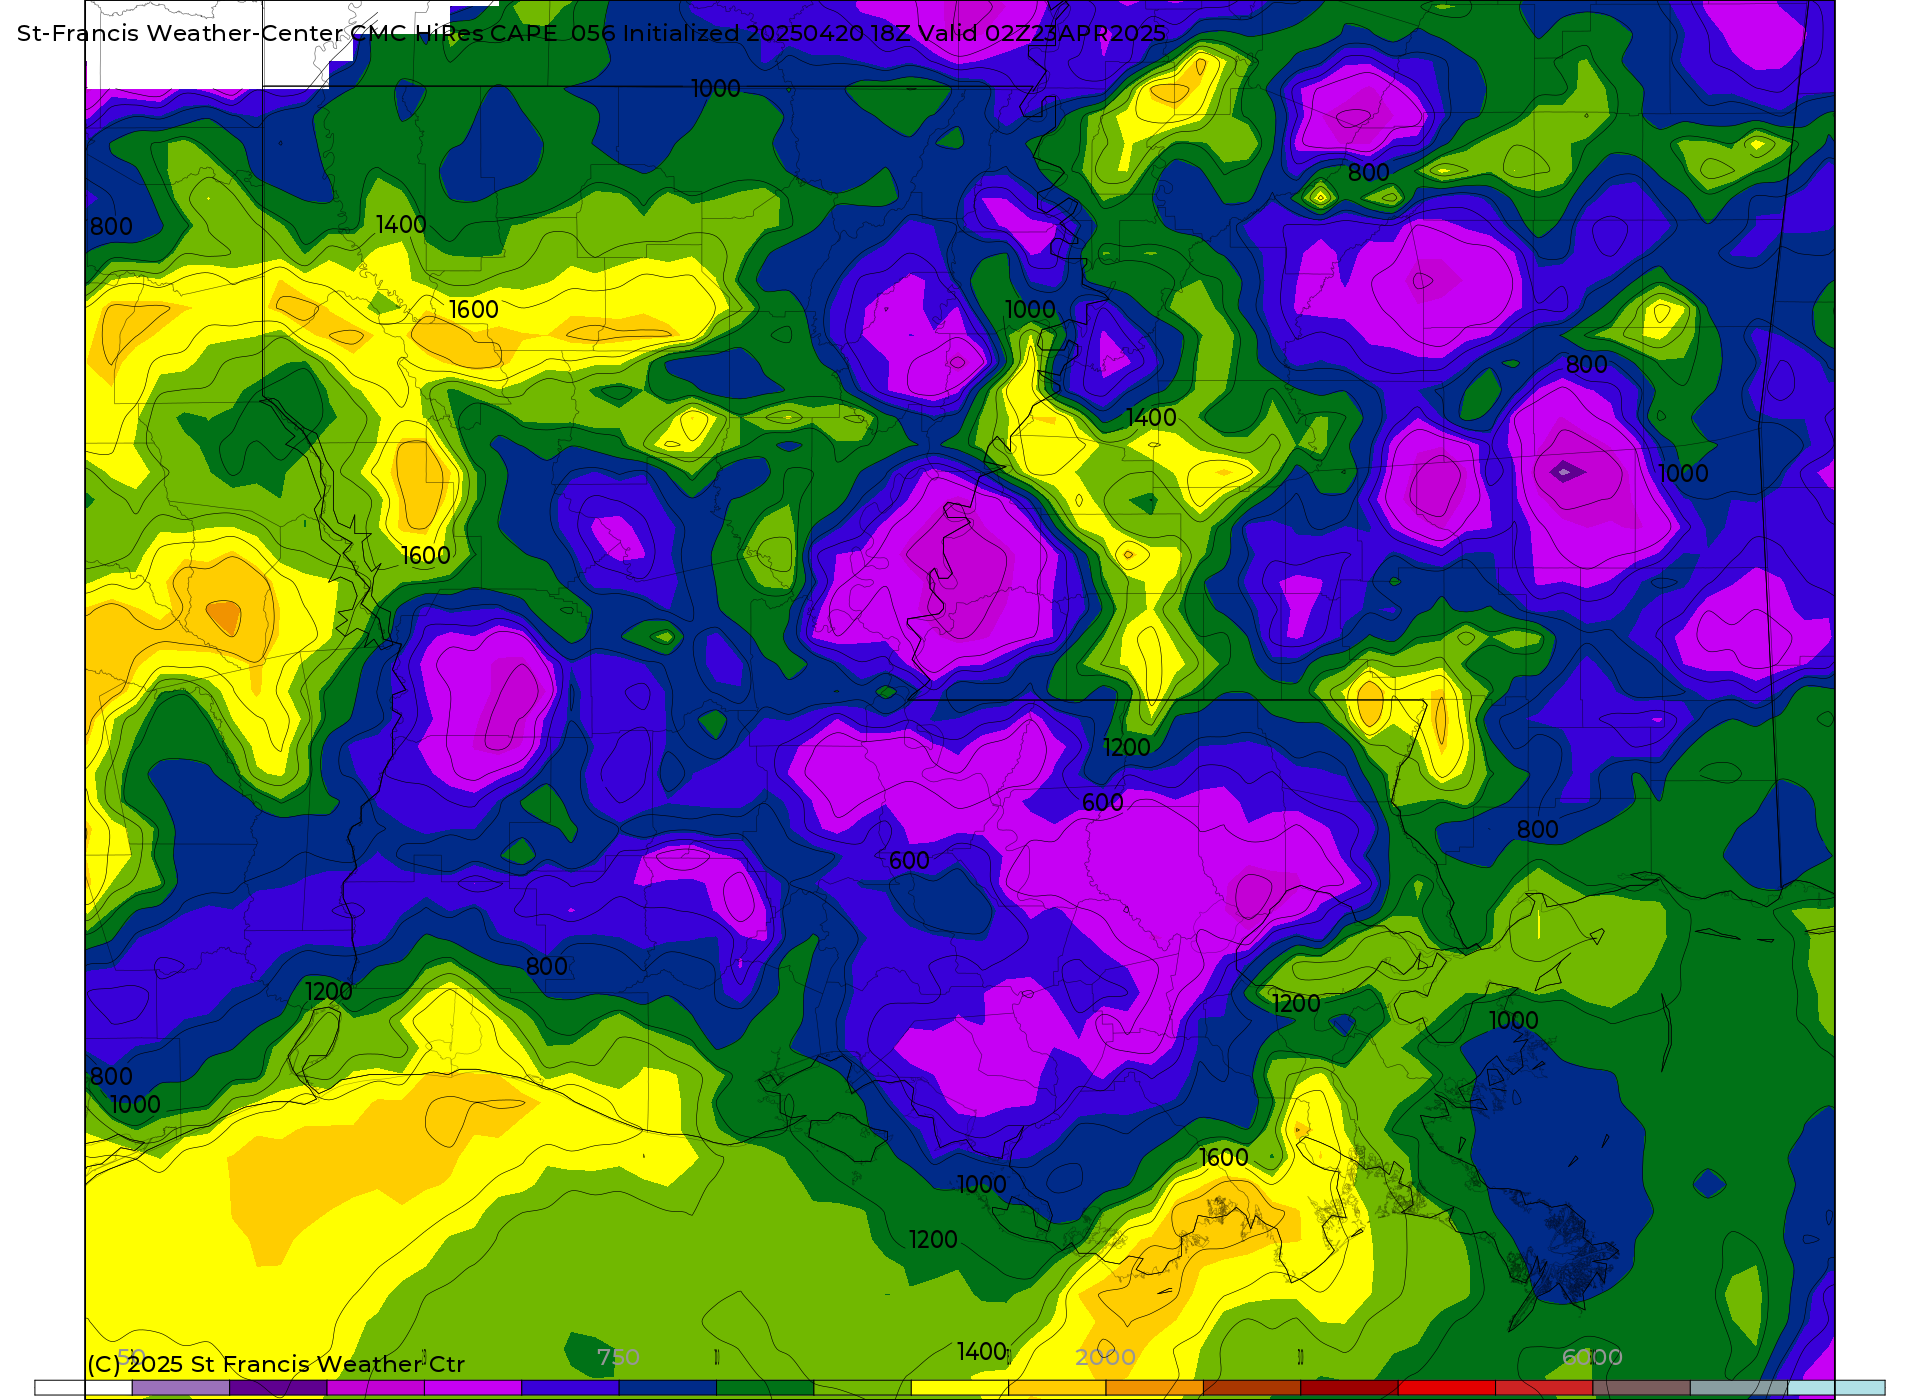Select the bright red swatch in the color bar
The width and height of the screenshot is (1920, 1400).
(1447, 1388)
